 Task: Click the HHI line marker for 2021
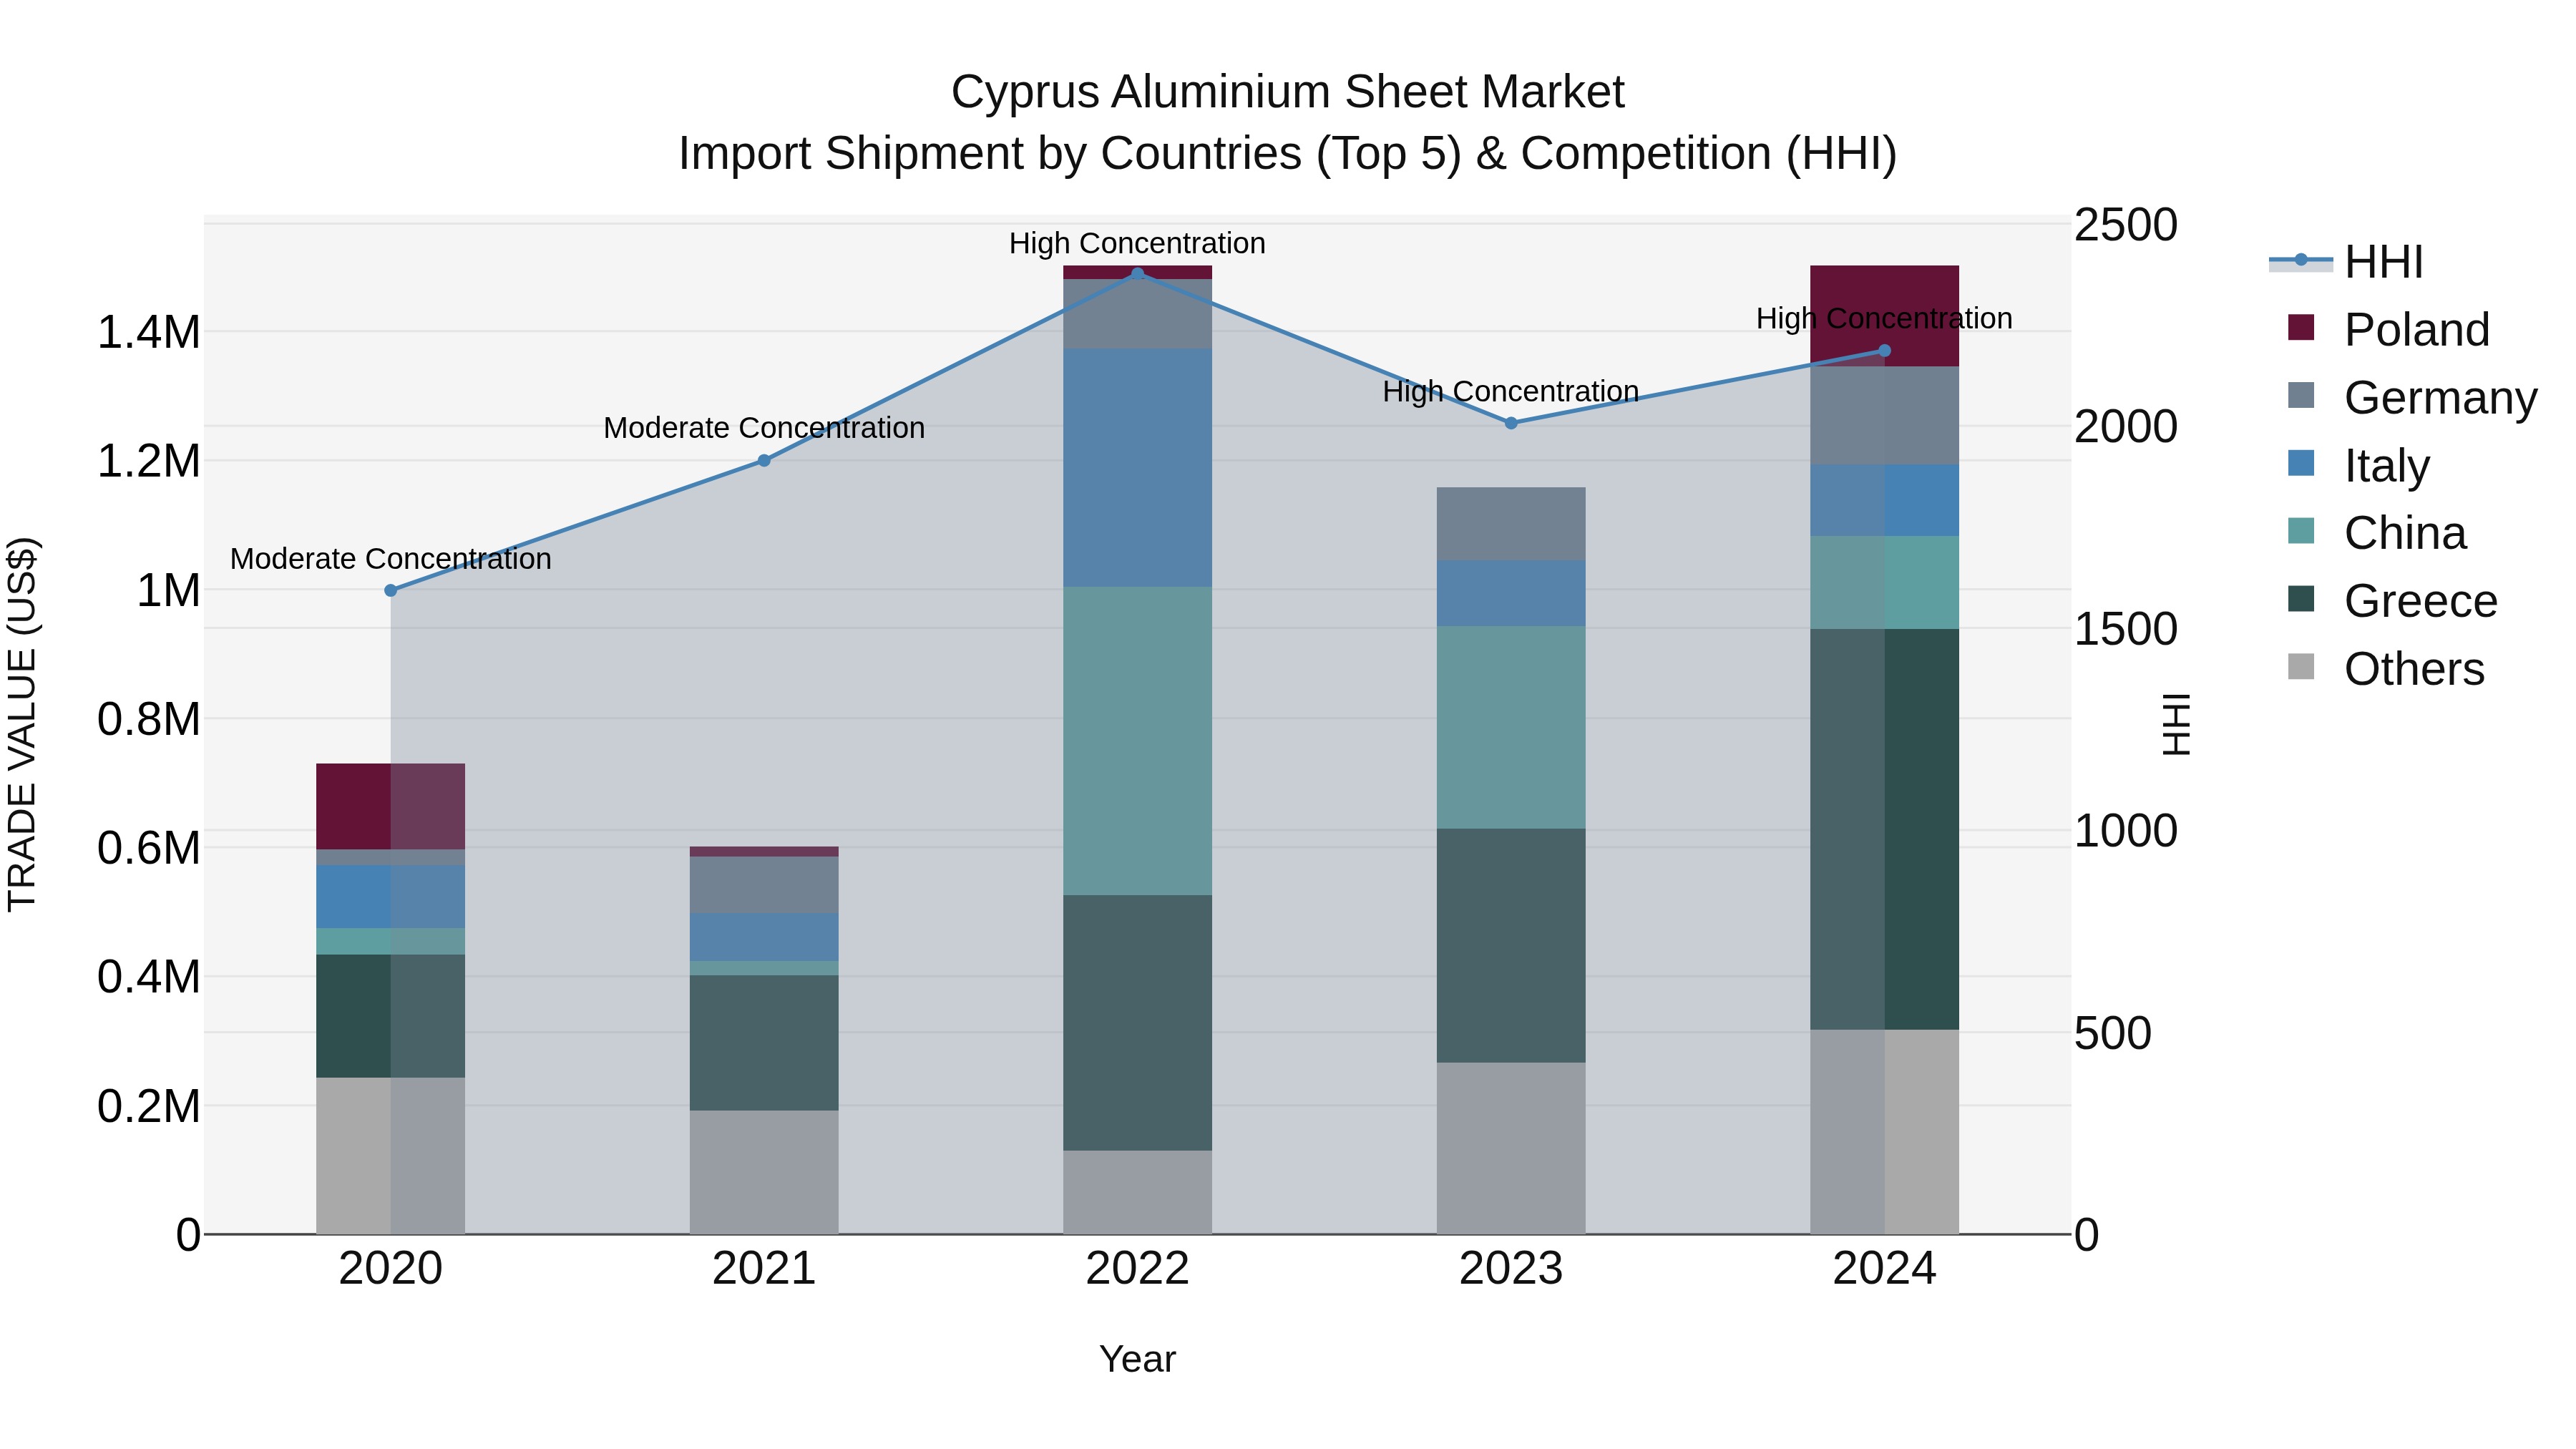point(764,461)
